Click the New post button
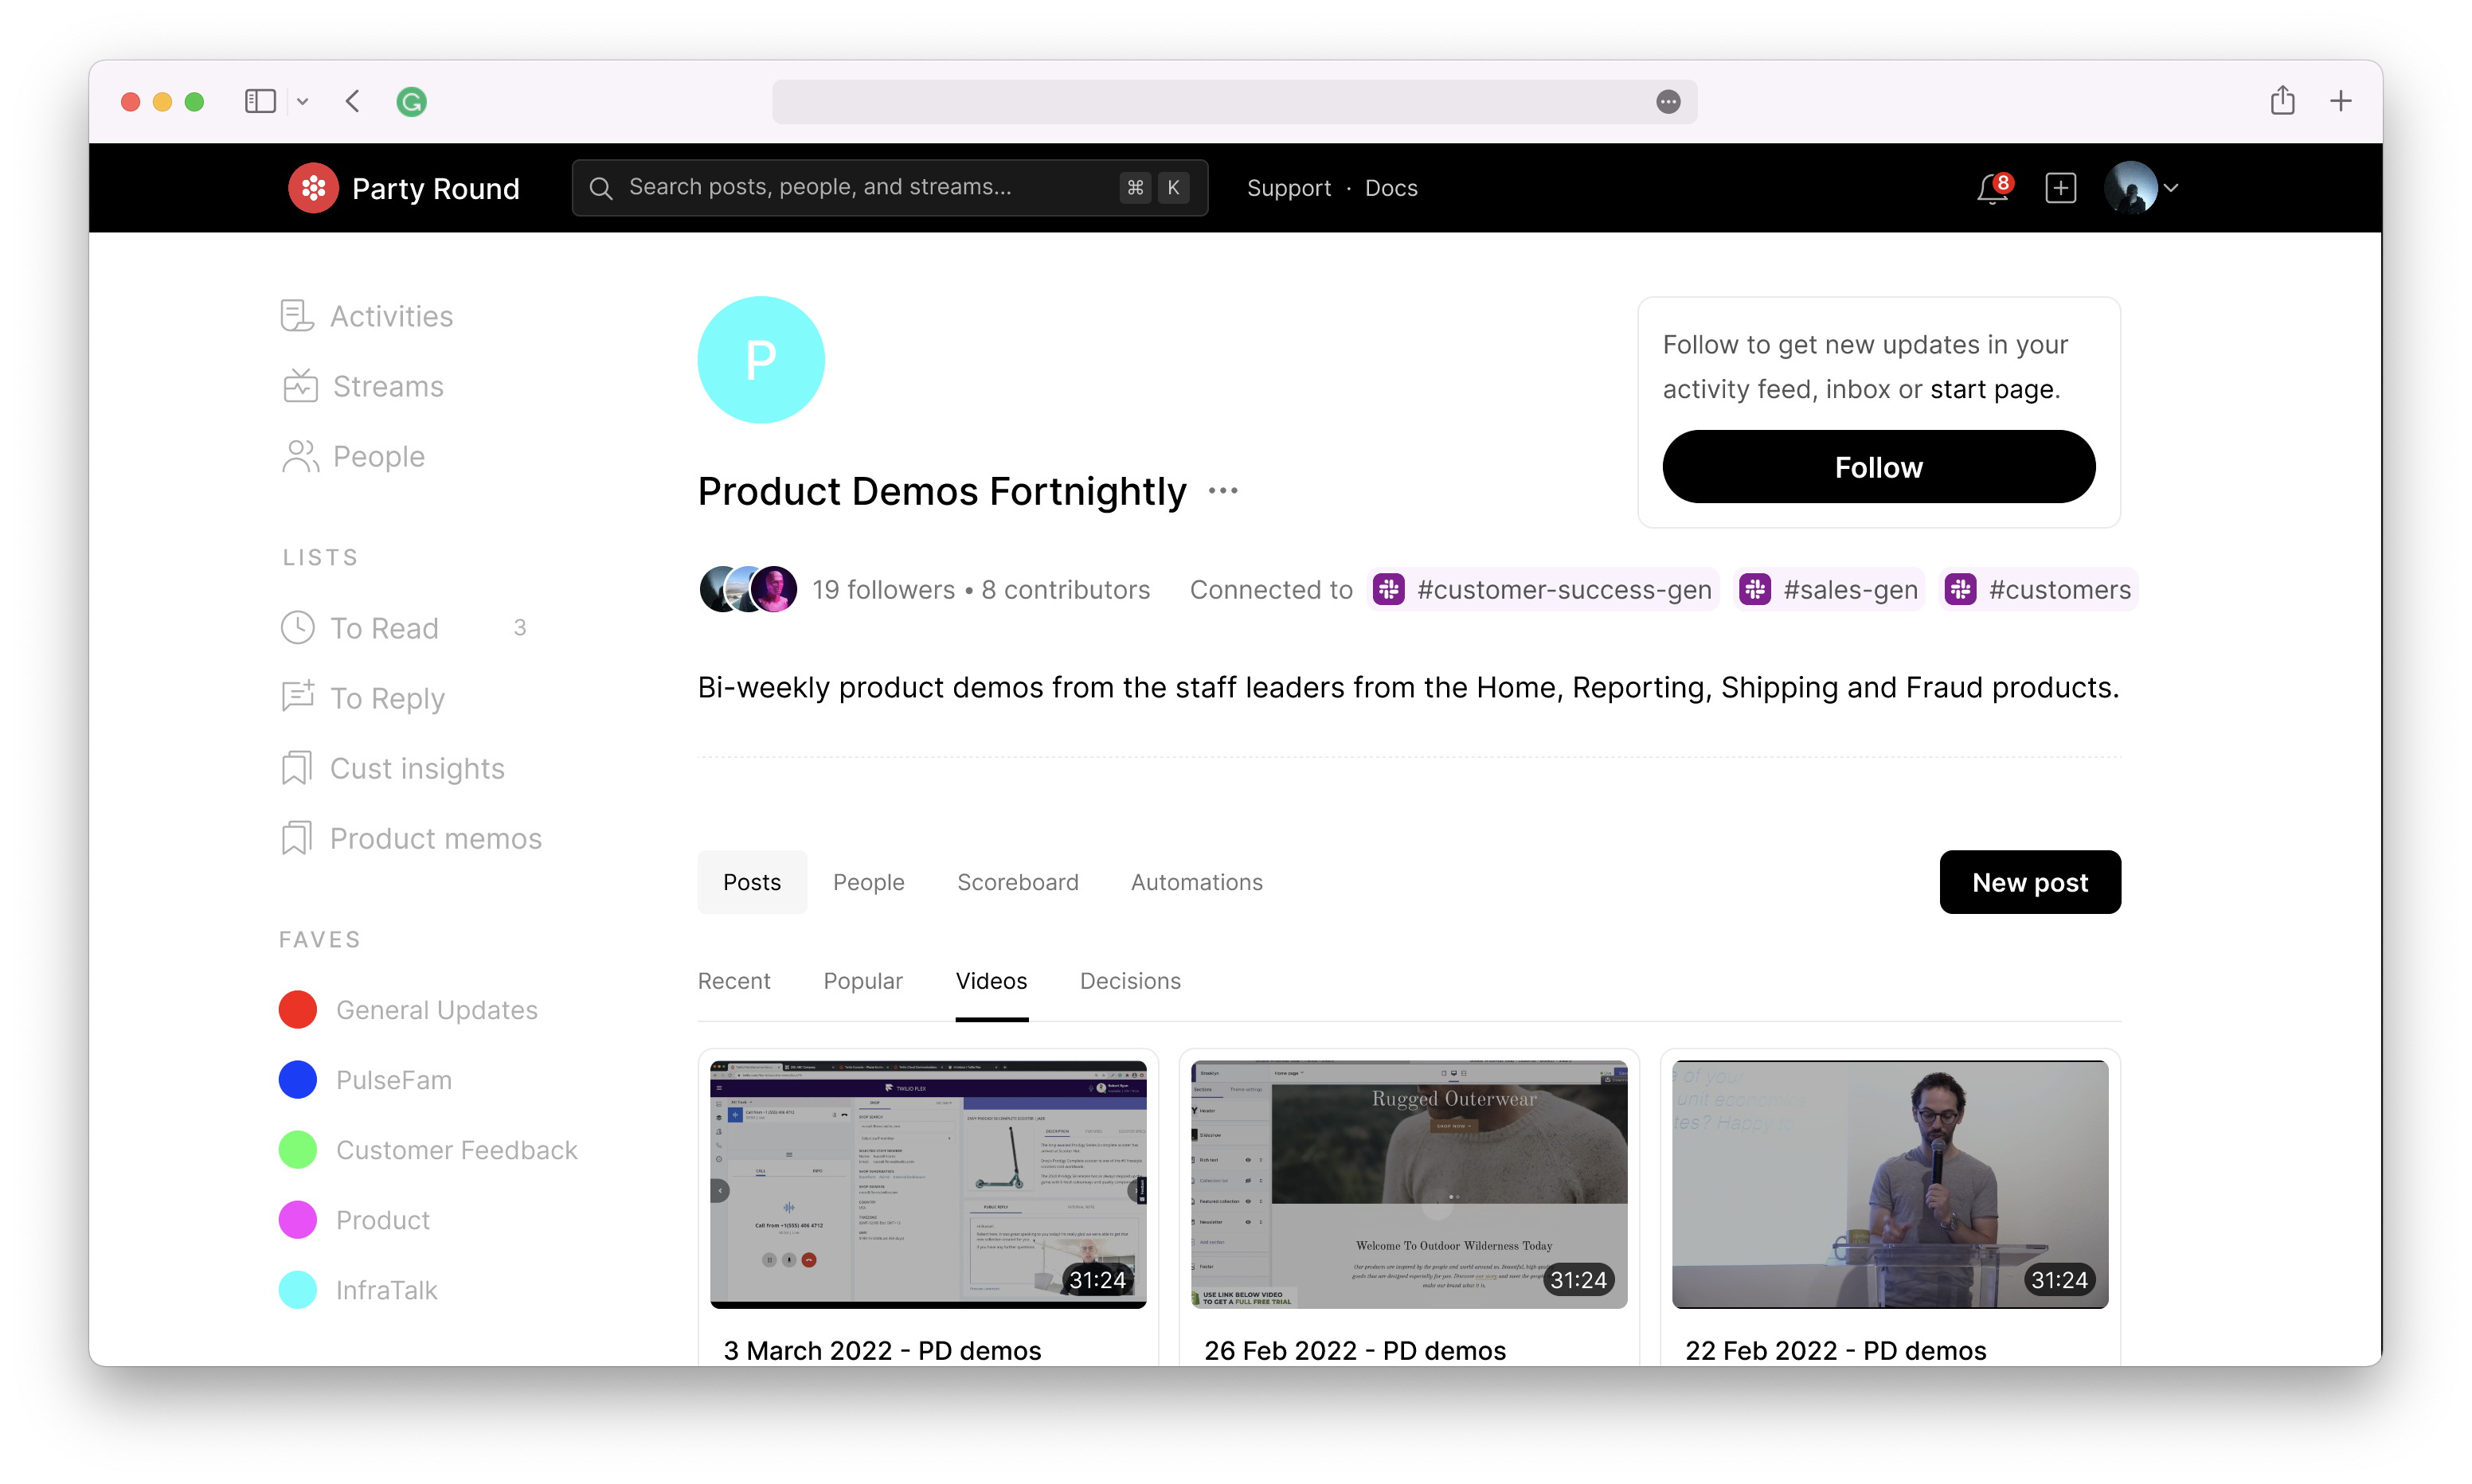 point(2029,882)
